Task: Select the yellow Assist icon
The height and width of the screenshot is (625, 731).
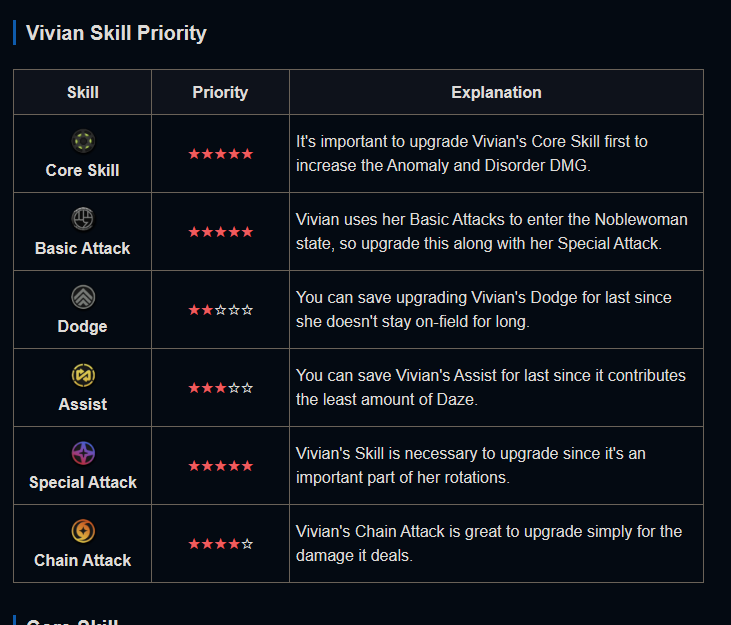Action: click(x=83, y=375)
